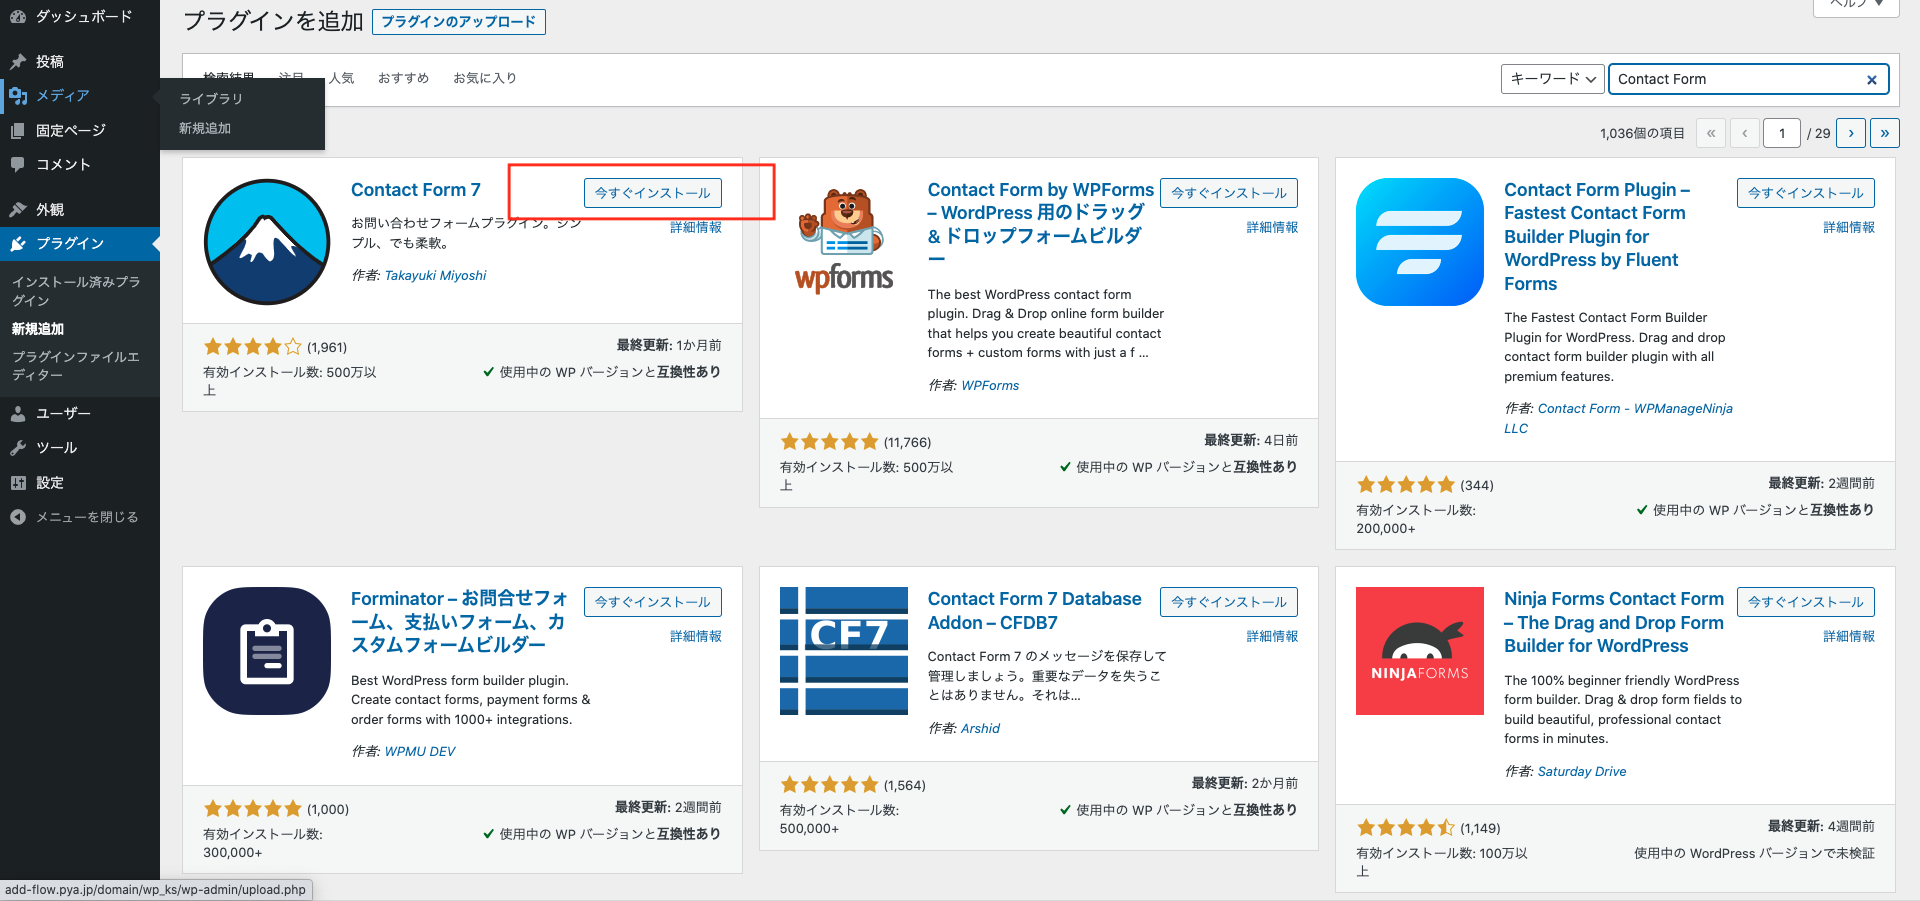Screen dimensions: 1920x901
Task: Open the Takayuki Miyoshi author link
Action: coord(435,276)
